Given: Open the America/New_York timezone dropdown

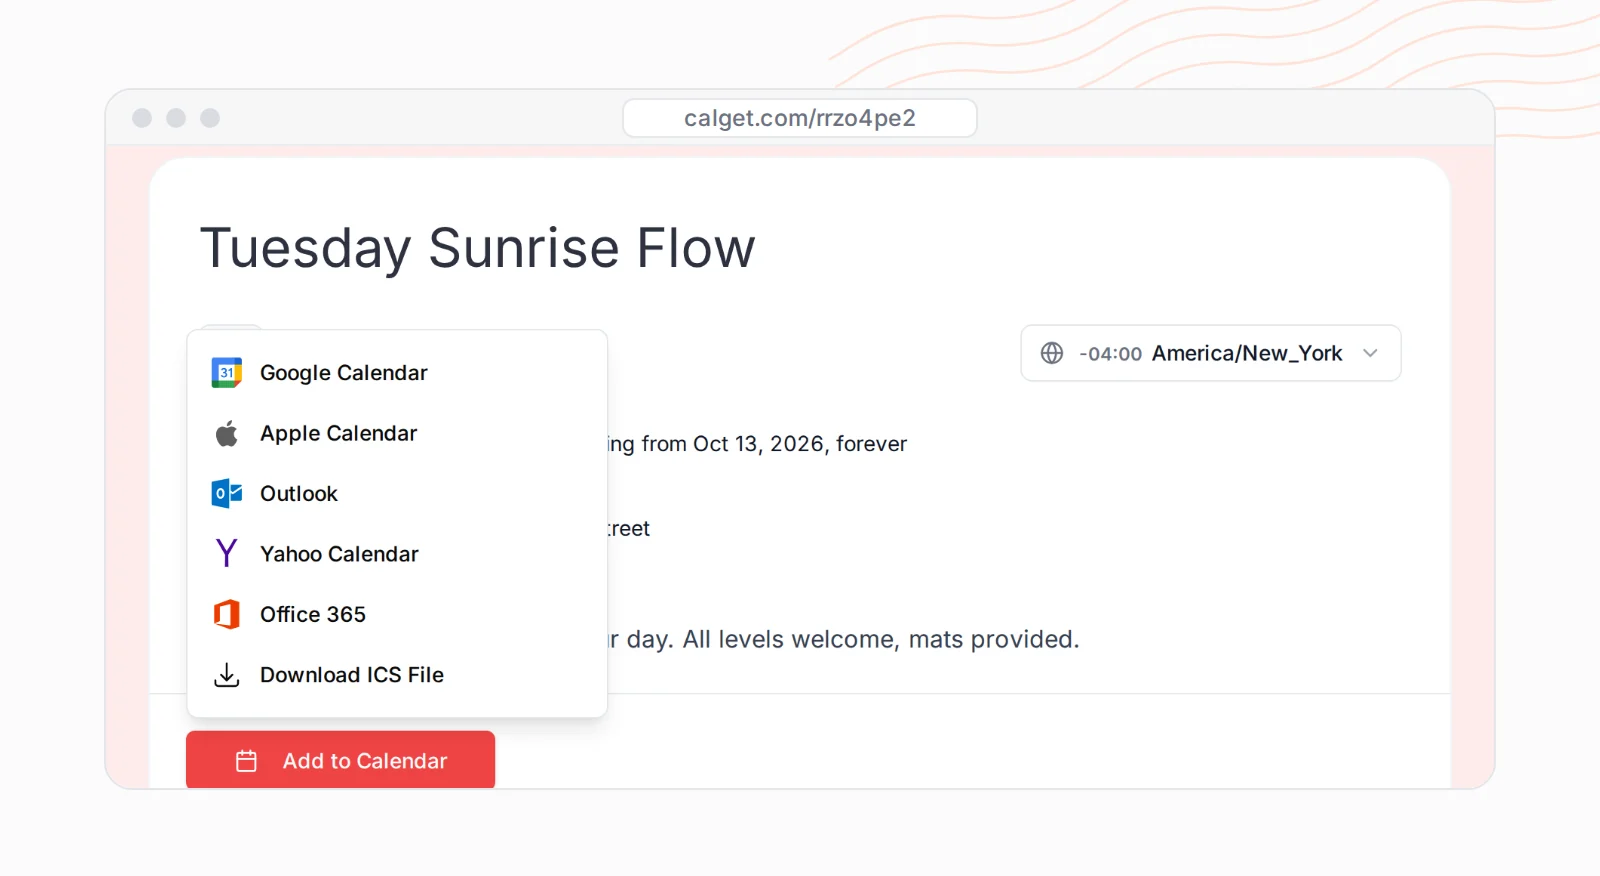Looking at the screenshot, I should tap(1210, 353).
